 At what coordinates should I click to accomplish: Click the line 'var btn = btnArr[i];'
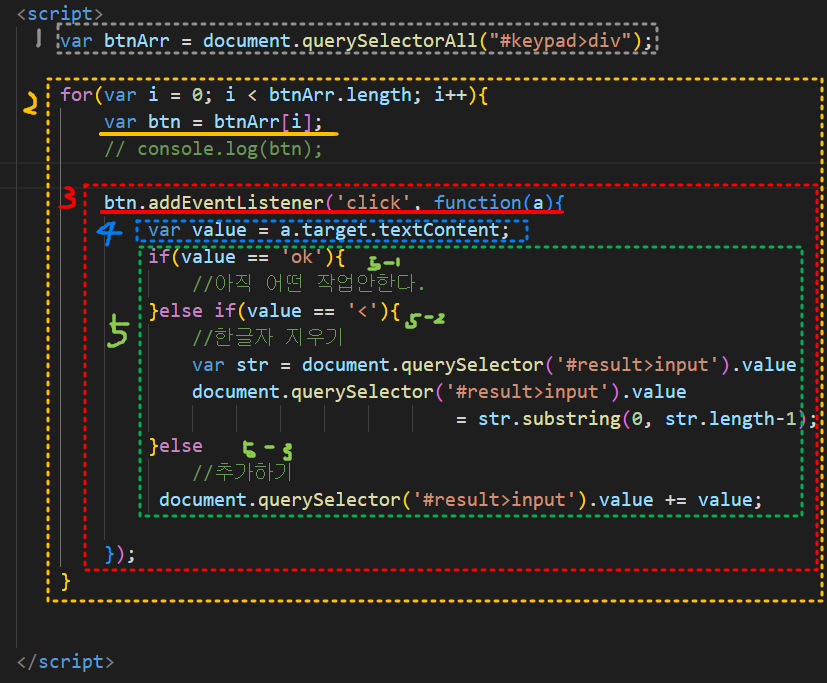[x=213, y=122]
